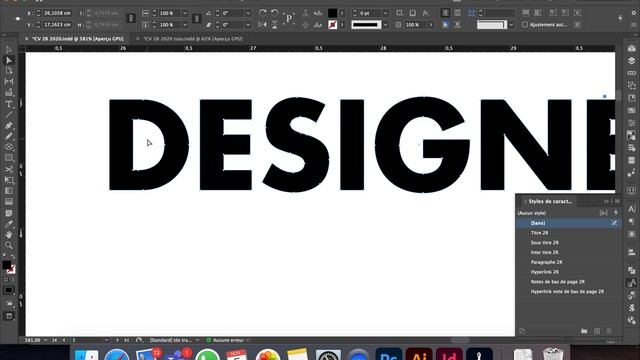Open the Y scale percentage dropdown
The height and width of the screenshot is (360, 640).
(x=185, y=25)
